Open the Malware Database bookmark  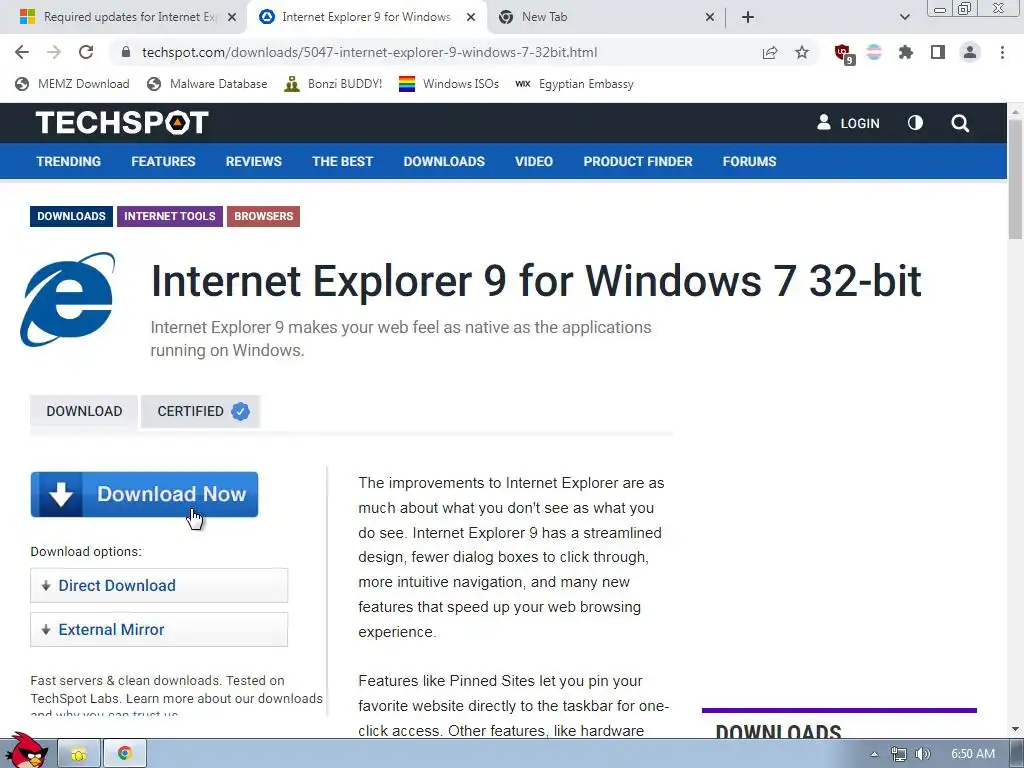point(208,84)
